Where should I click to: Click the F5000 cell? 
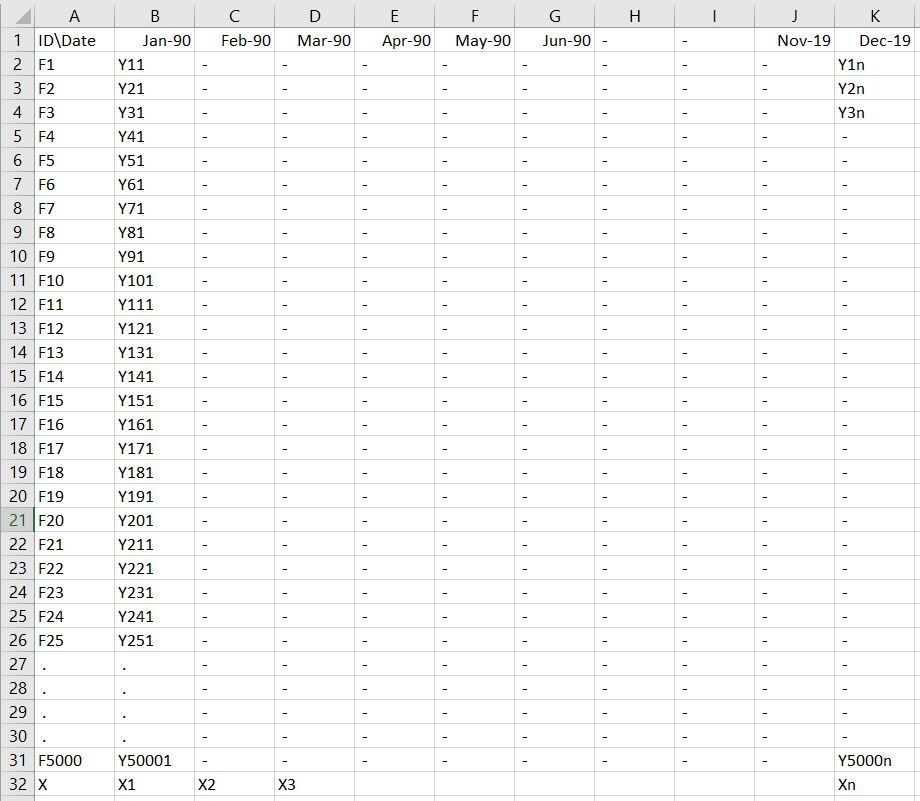click(74, 760)
